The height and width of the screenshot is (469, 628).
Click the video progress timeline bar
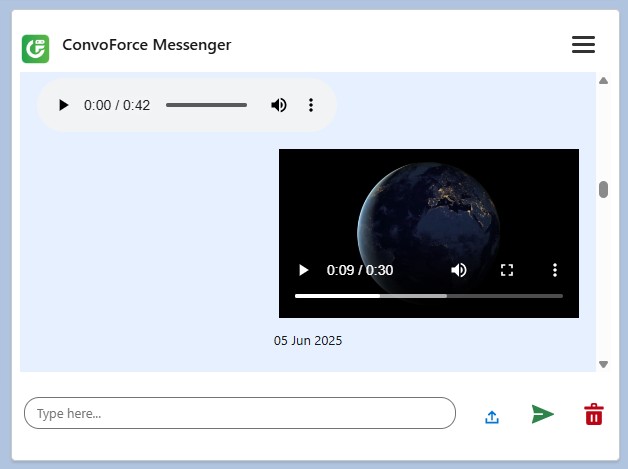[428, 296]
